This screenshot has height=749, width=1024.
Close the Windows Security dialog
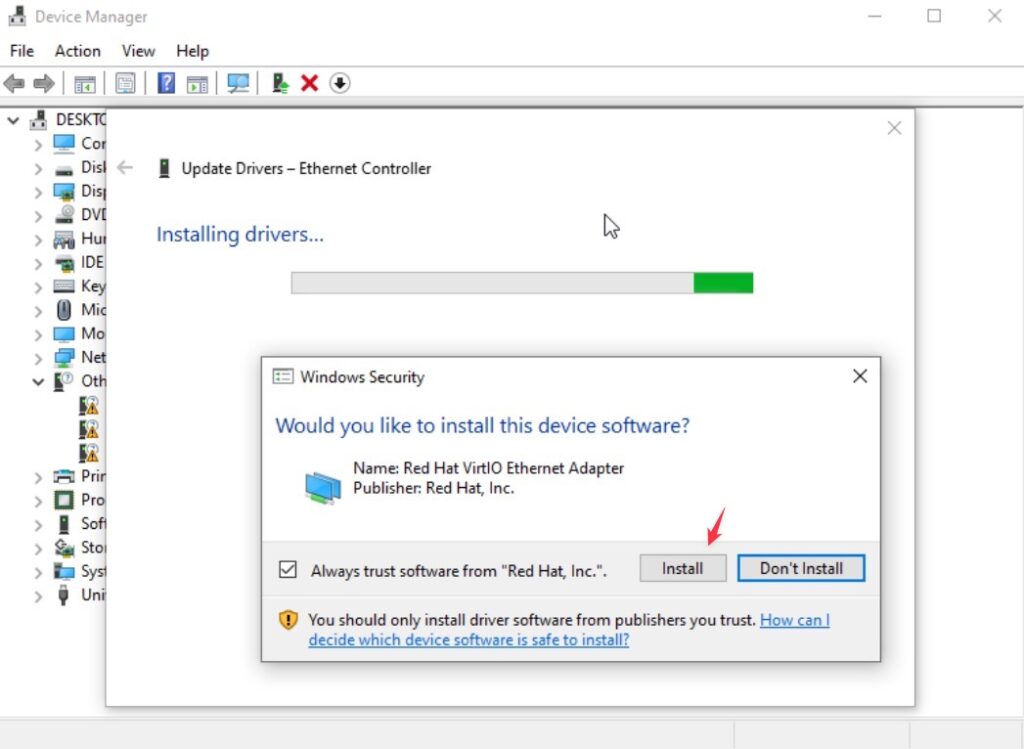(859, 376)
